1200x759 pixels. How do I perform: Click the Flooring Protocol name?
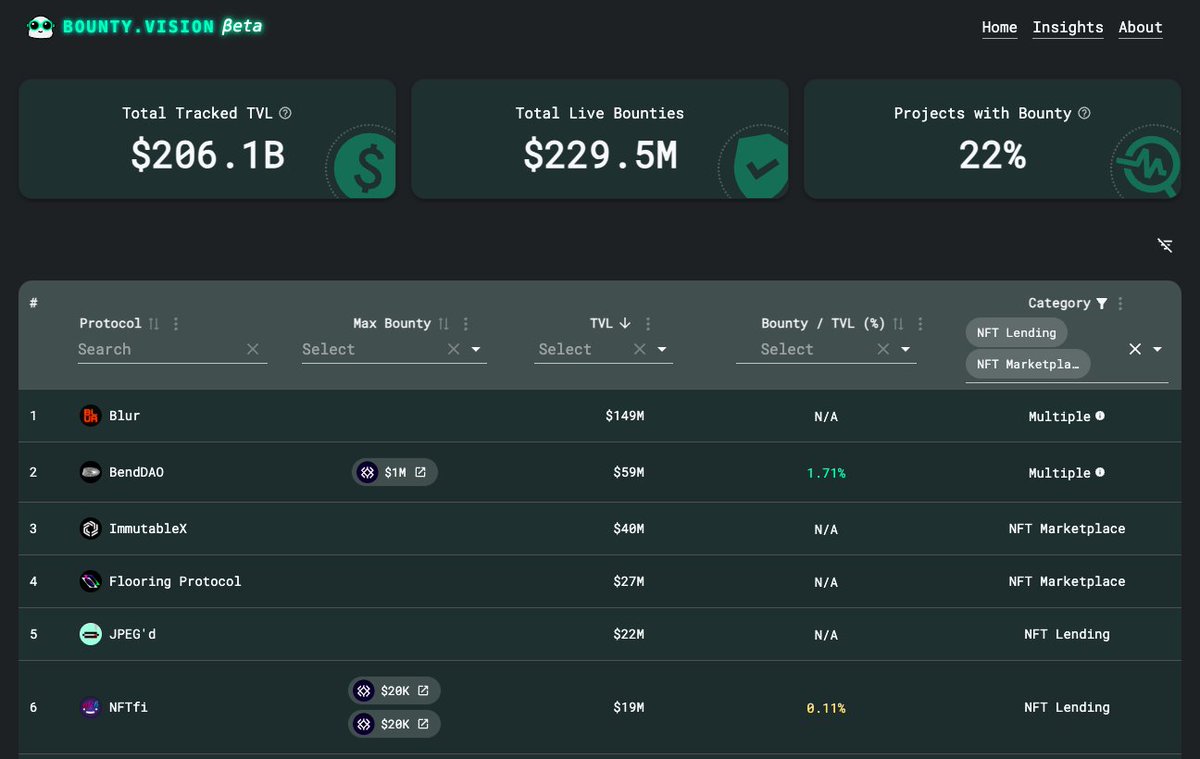(x=175, y=581)
